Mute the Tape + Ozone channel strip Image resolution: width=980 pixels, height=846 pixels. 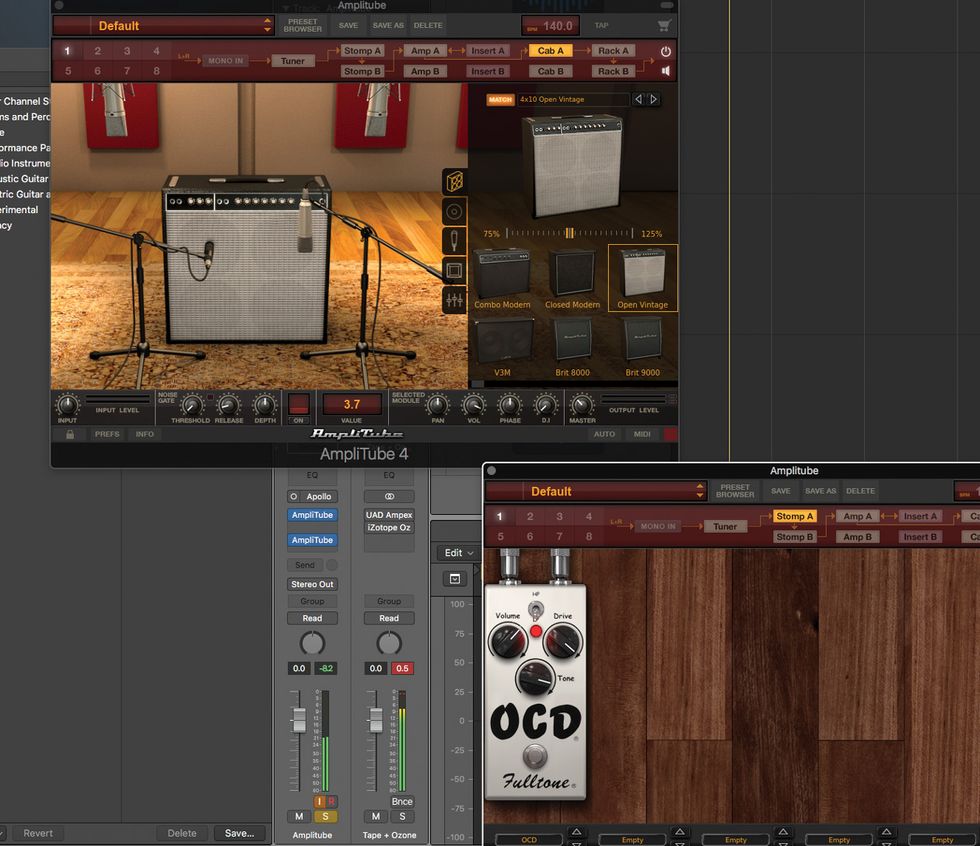(x=376, y=816)
